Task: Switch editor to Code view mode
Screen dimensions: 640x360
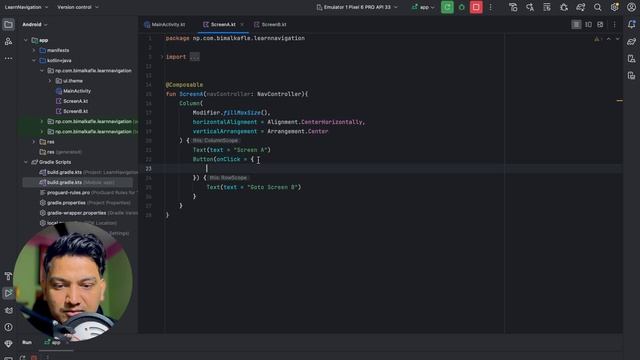Action: pyautogui.click(x=576, y=24)
